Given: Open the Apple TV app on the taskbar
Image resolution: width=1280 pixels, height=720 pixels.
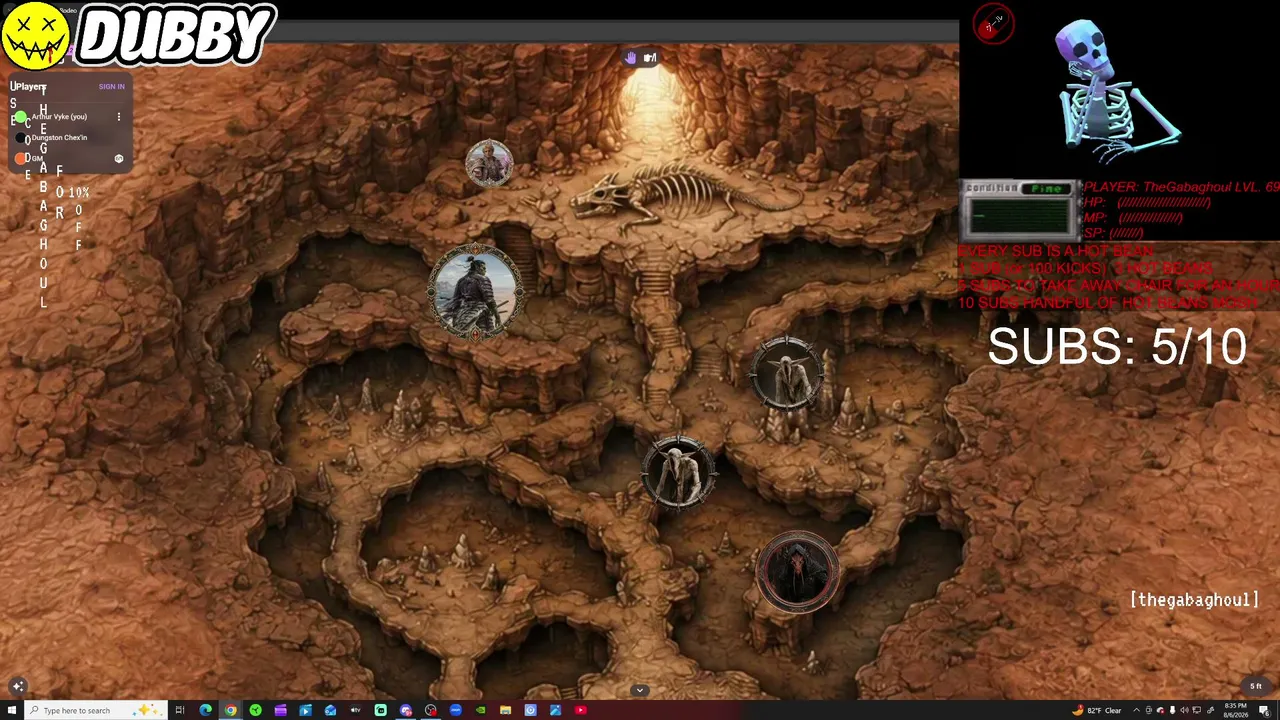Looking at the screenshot, I should pyautogui.click(x=356, y=710).
